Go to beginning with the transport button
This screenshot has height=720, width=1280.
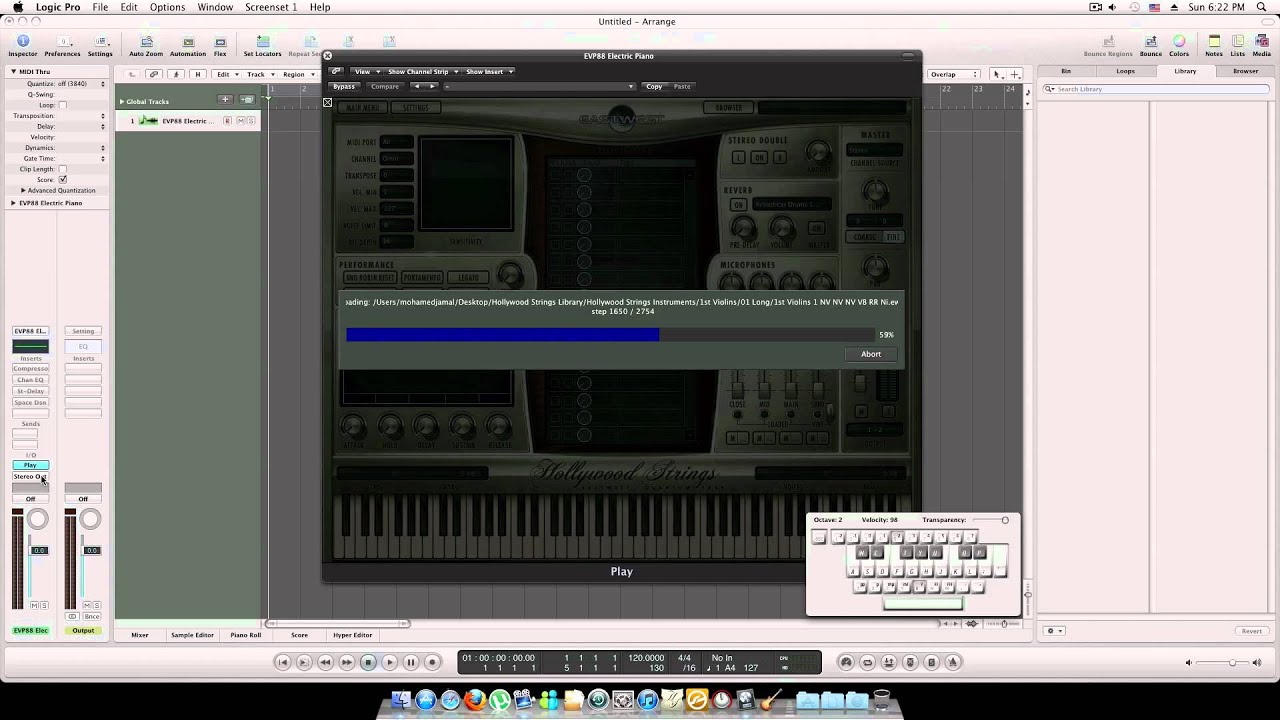click(x=282, y=662)
